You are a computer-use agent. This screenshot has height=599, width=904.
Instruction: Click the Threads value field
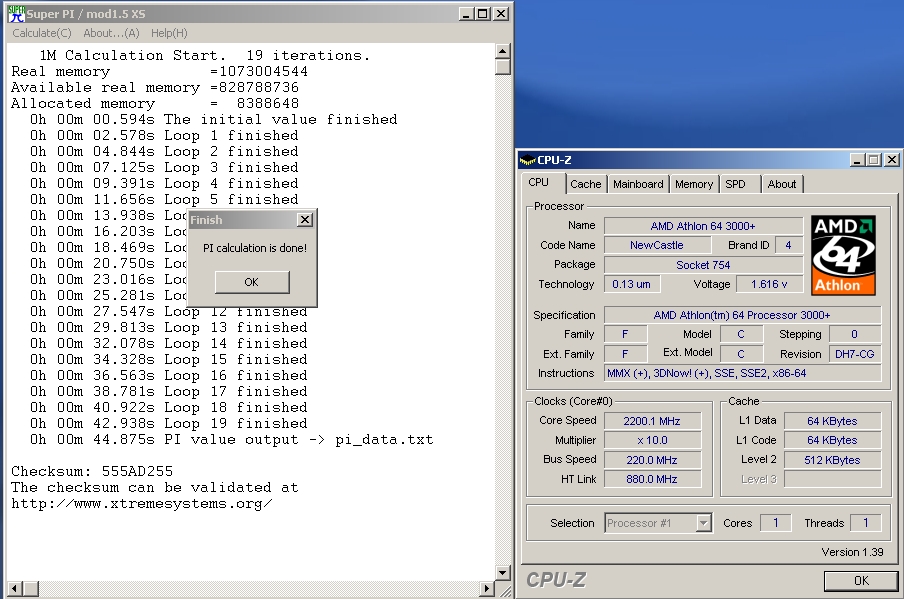click(x=865, y=523)
